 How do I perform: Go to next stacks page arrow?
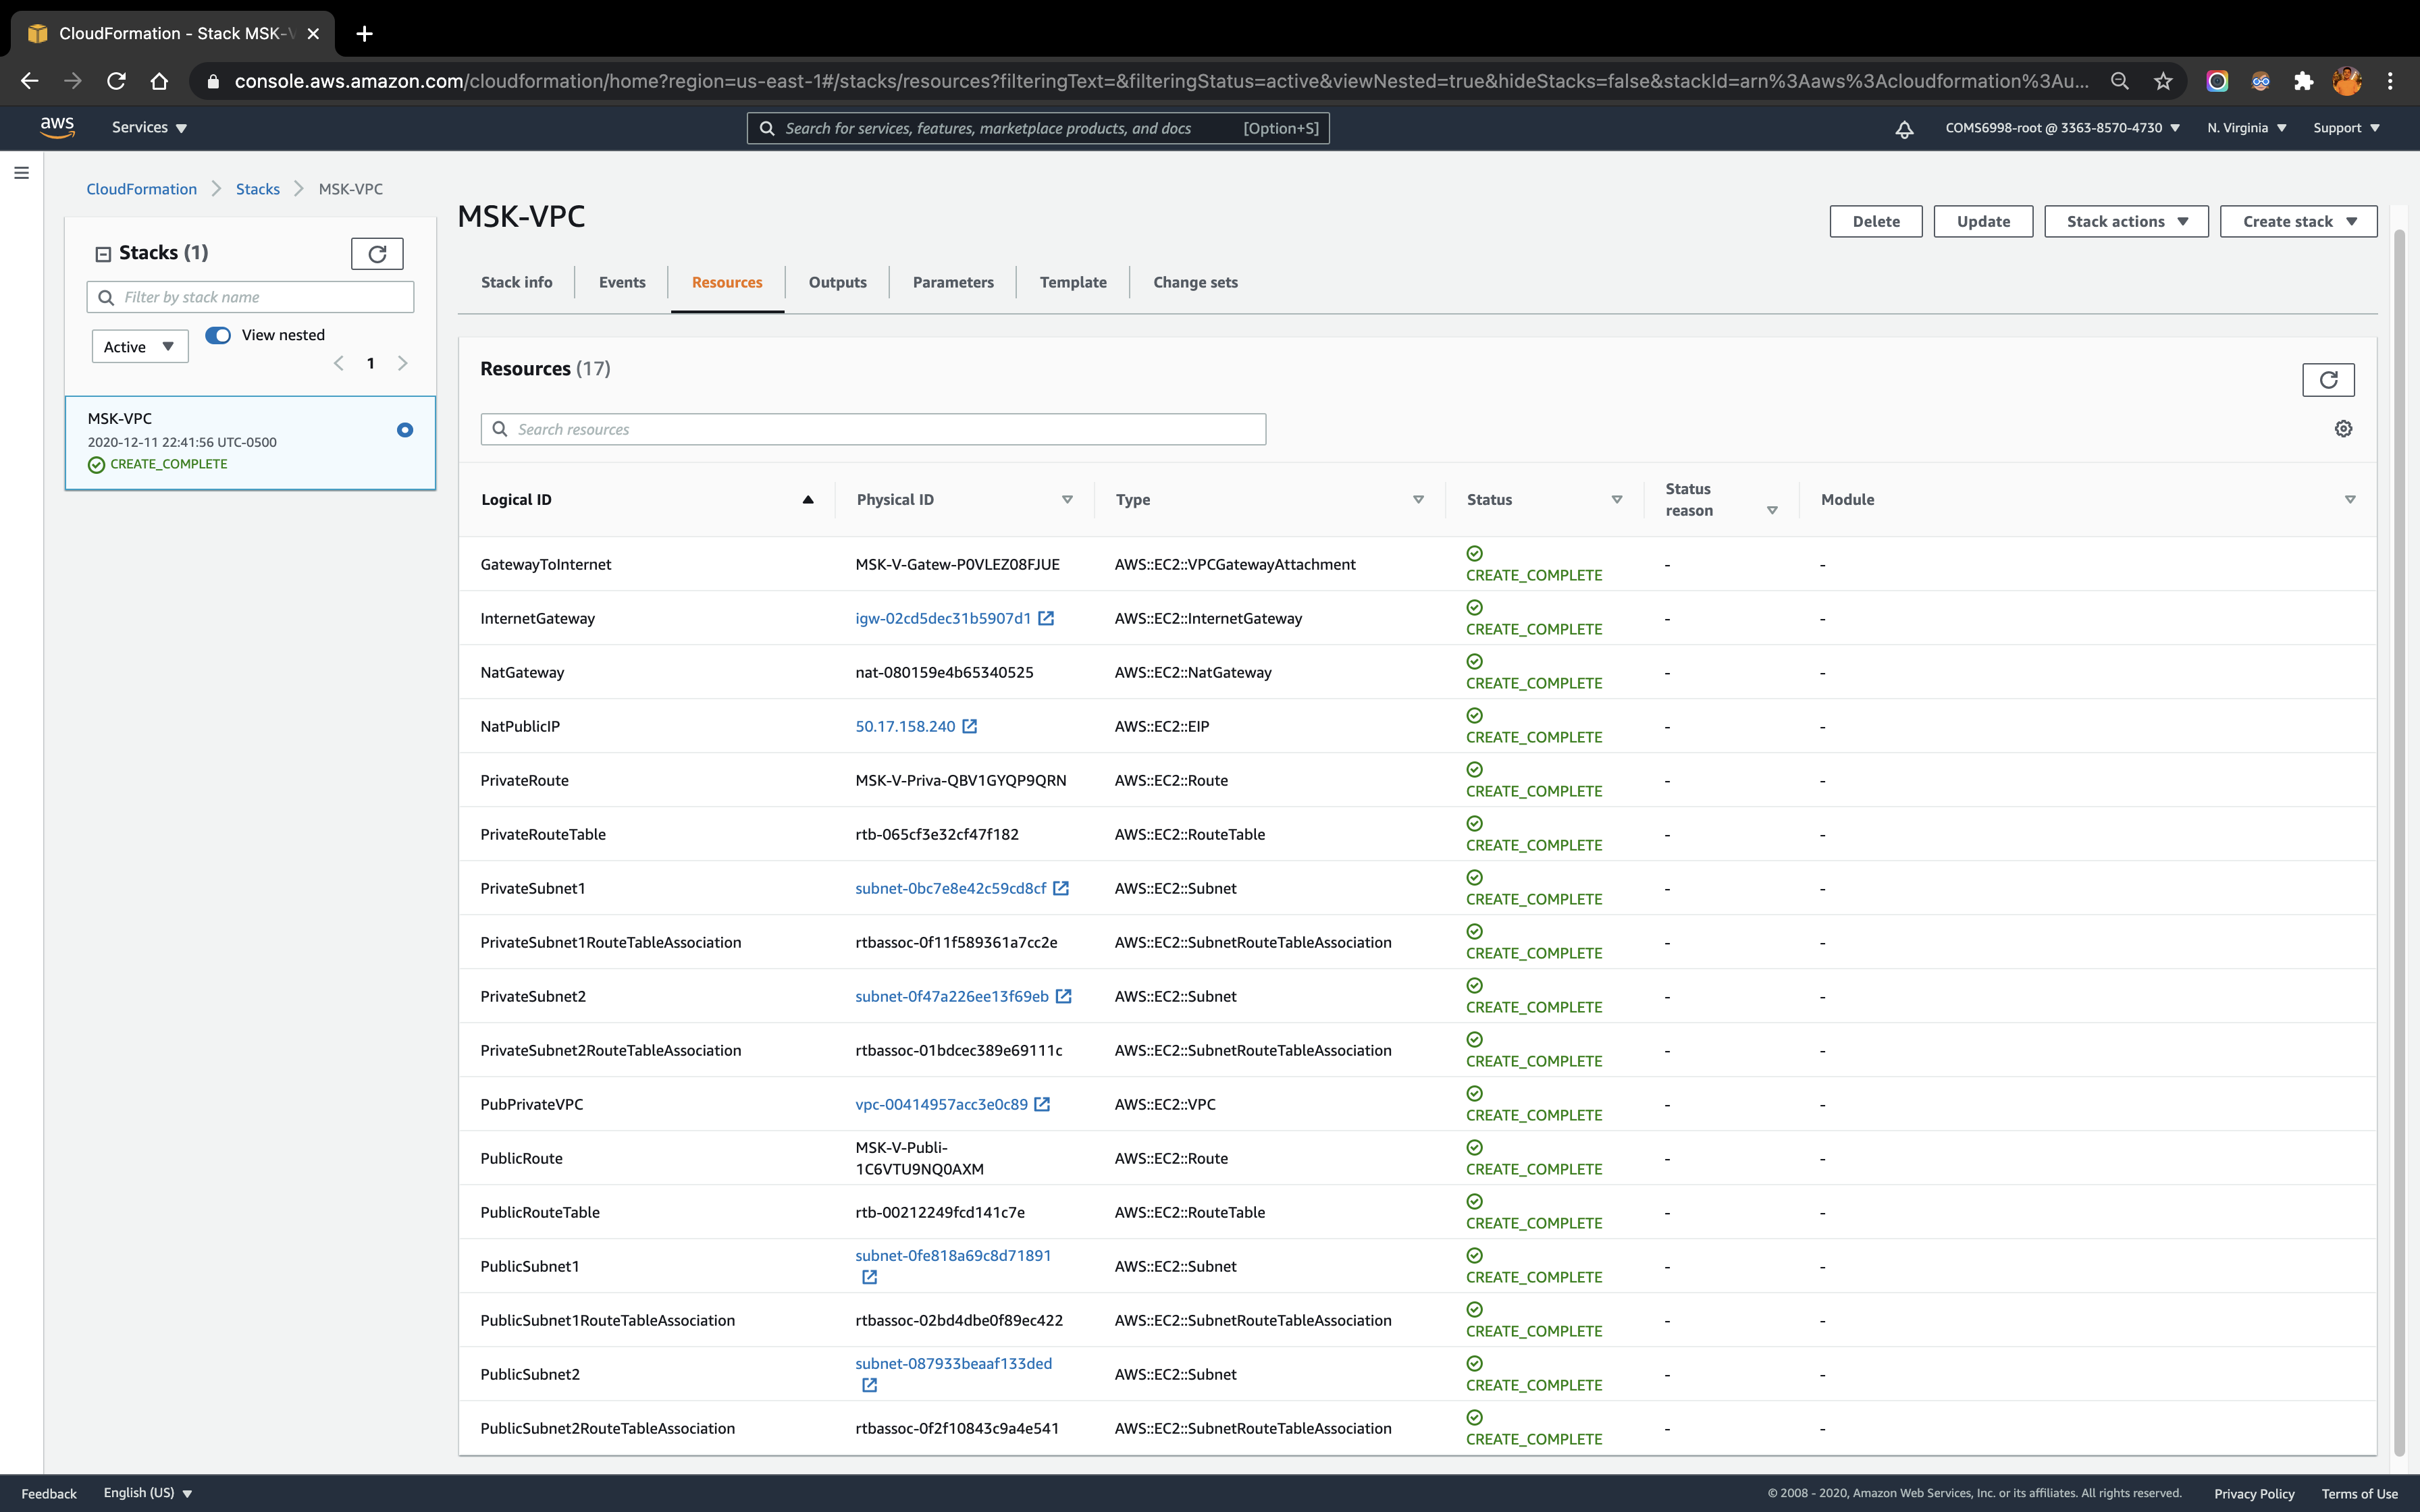[x=403, y=363]
